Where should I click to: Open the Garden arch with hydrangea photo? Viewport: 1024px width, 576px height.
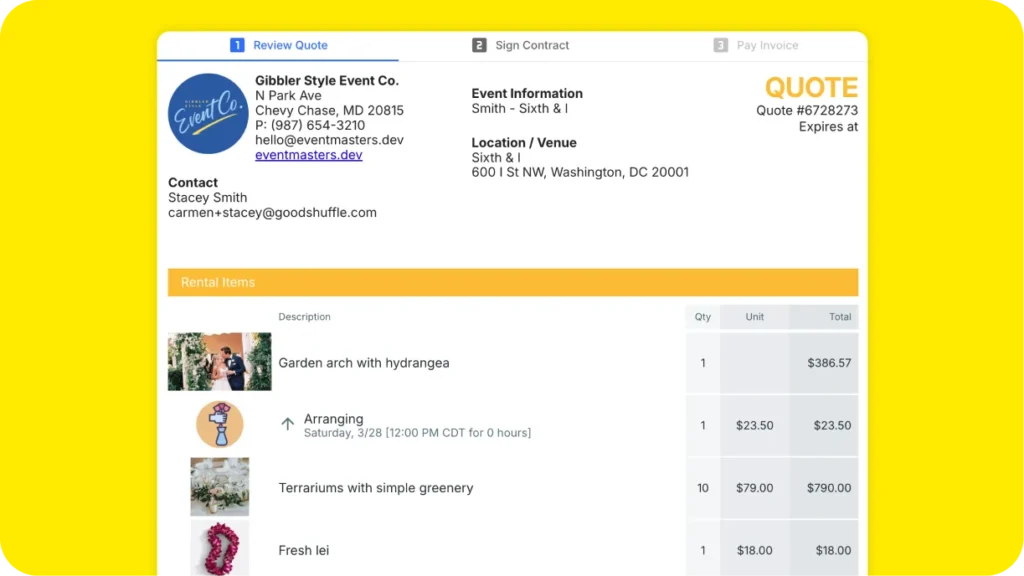pos(219,362)
